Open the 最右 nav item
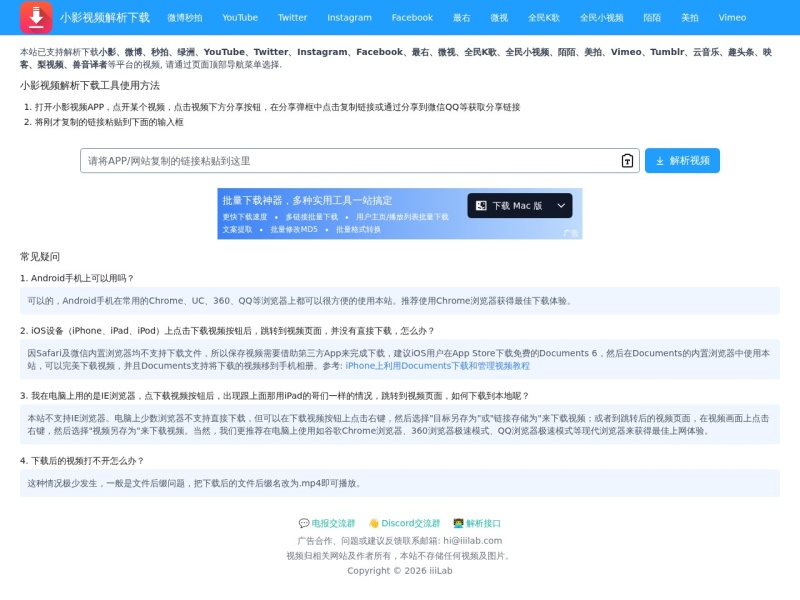Image resolution: width=800 pixels, height=600 pixels. tap(462, 18)
